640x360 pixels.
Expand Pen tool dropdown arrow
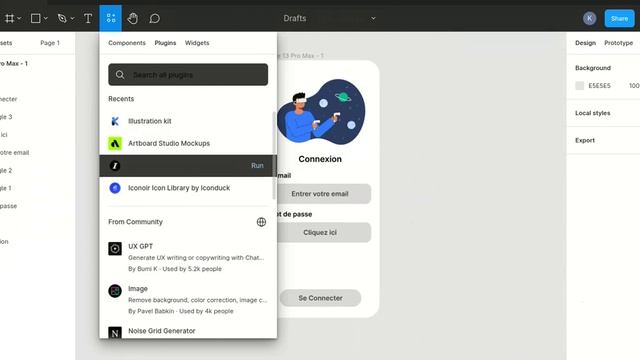pyautogui.click(x=72, y=18)
